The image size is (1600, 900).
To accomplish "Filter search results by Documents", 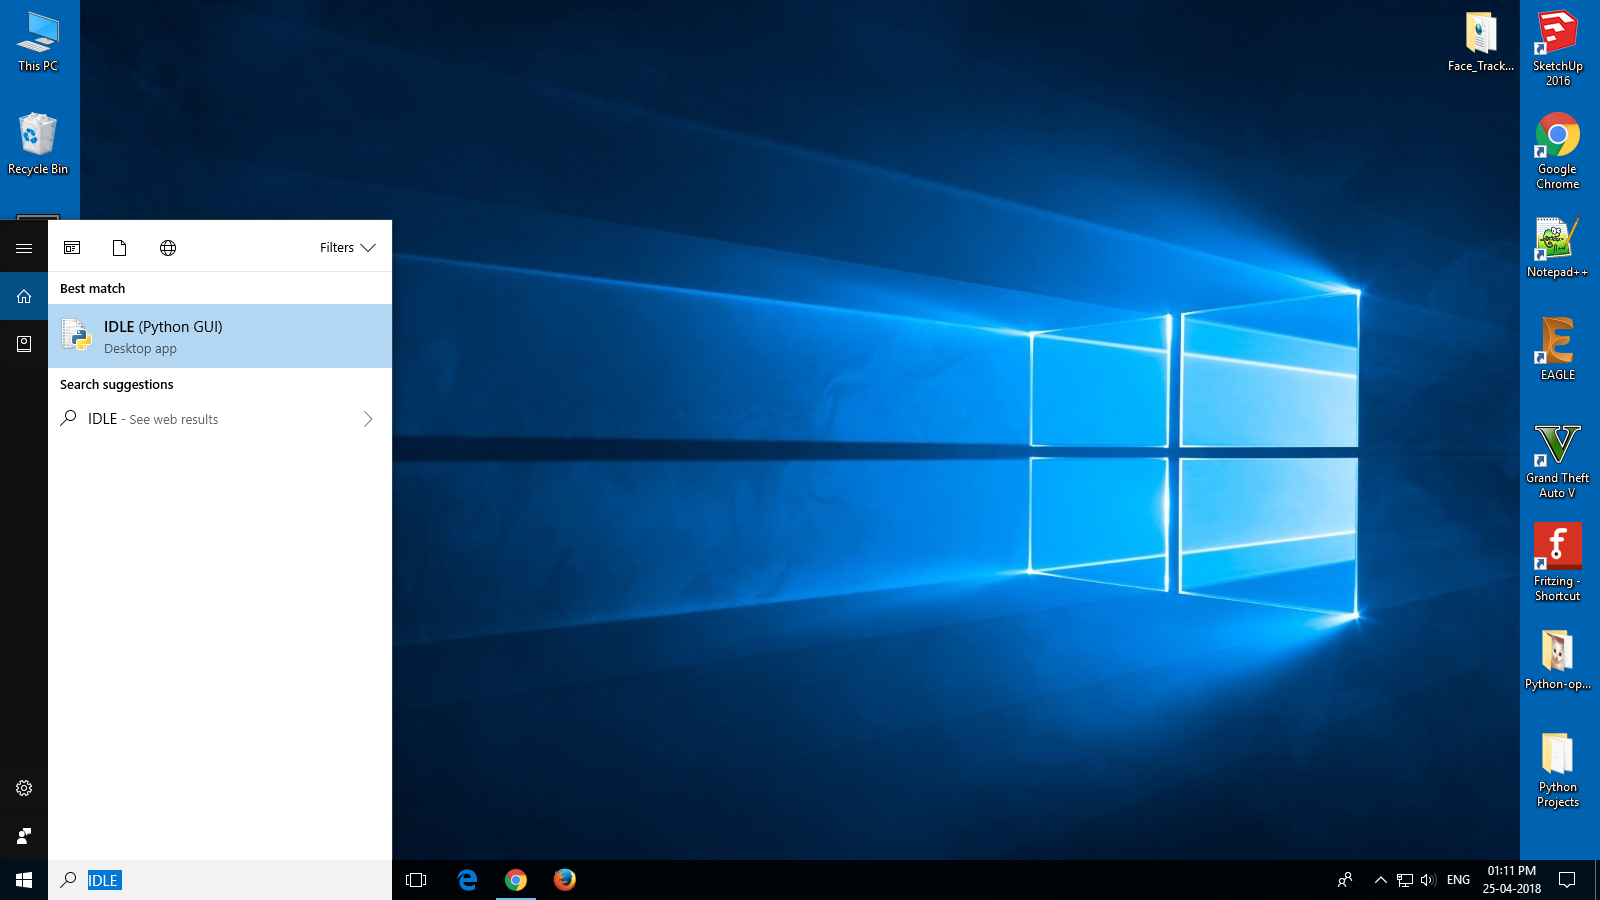I will (120, 248).
